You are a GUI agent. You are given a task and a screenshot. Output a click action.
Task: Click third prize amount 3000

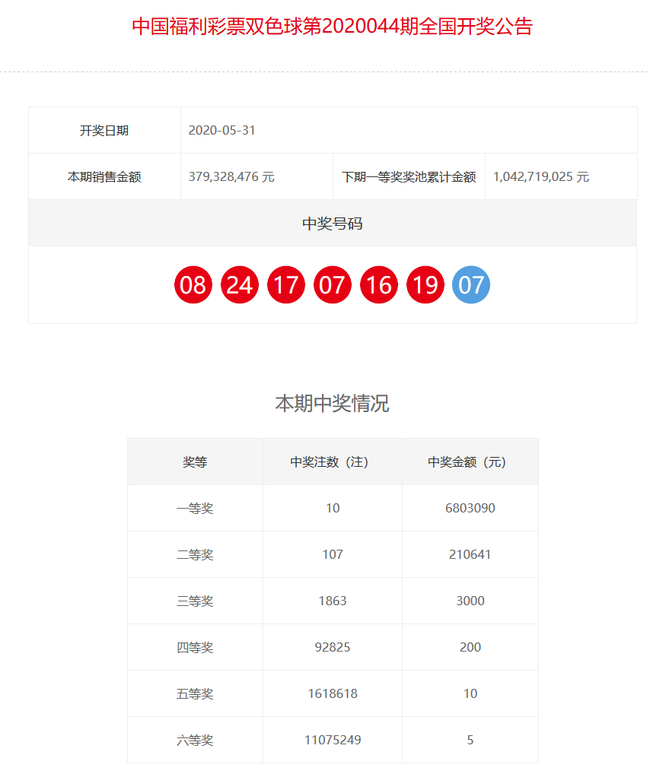470,601
